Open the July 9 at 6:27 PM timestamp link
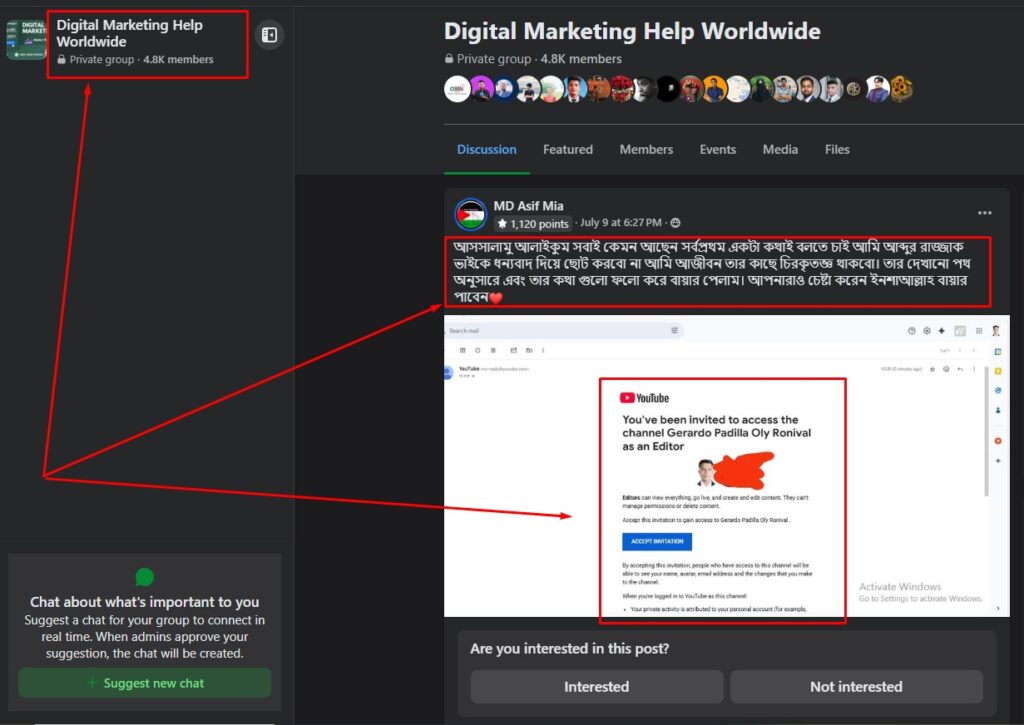Viewport: 1024px width, 725px height. [x=620, y=222]
